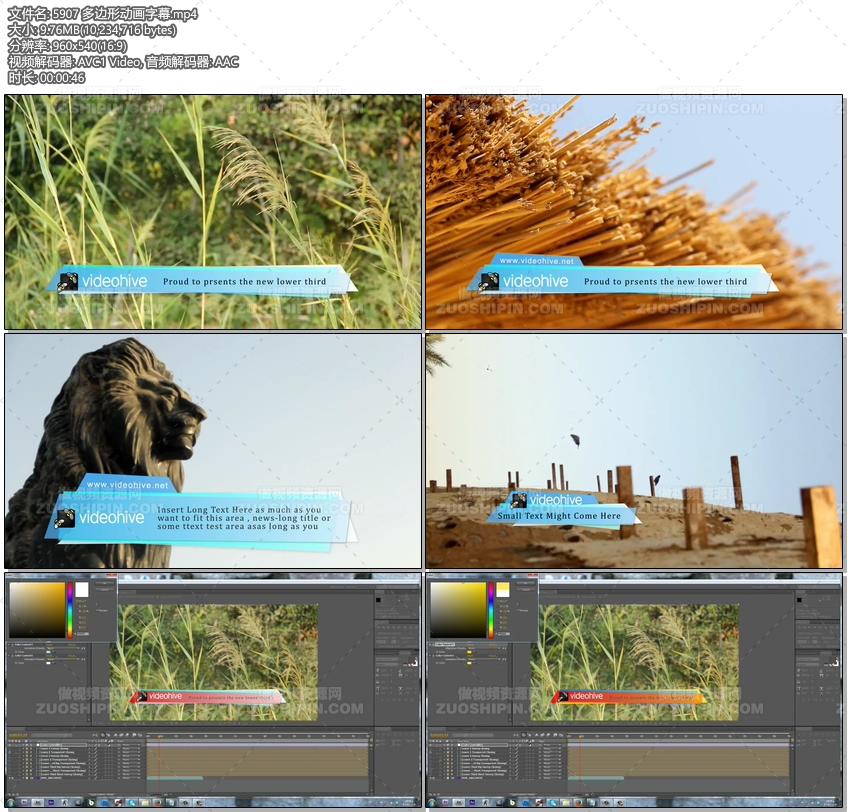Open the lion statue thumbnail

(213, 450)
